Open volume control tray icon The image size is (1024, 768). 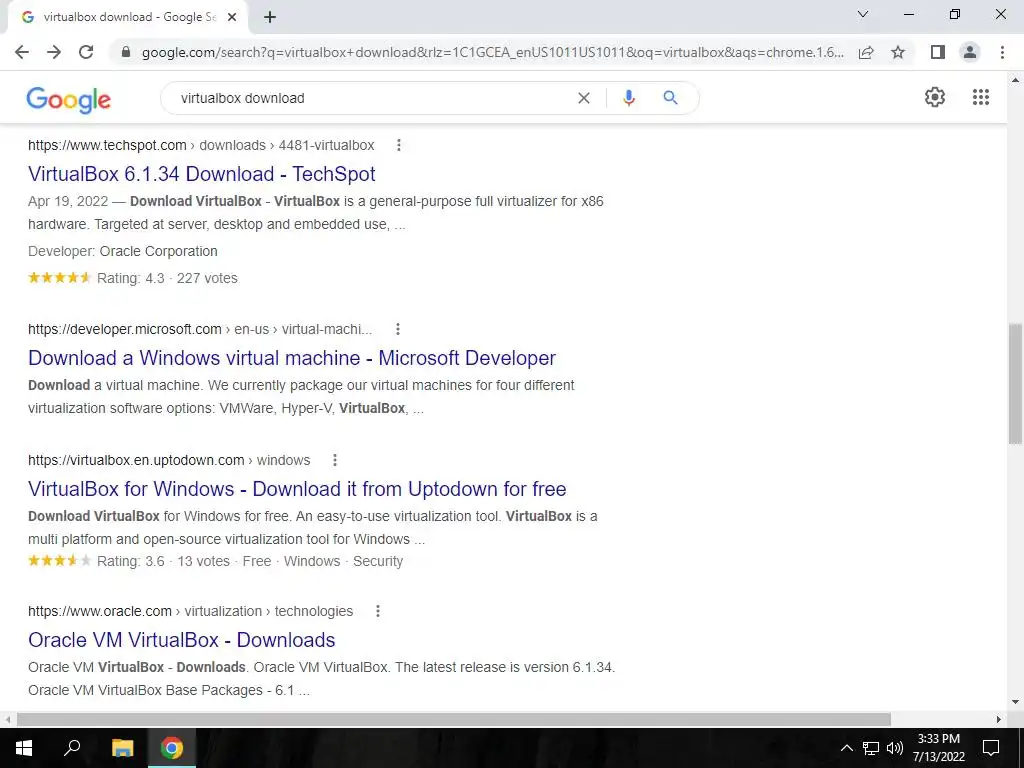coord(895,748)
